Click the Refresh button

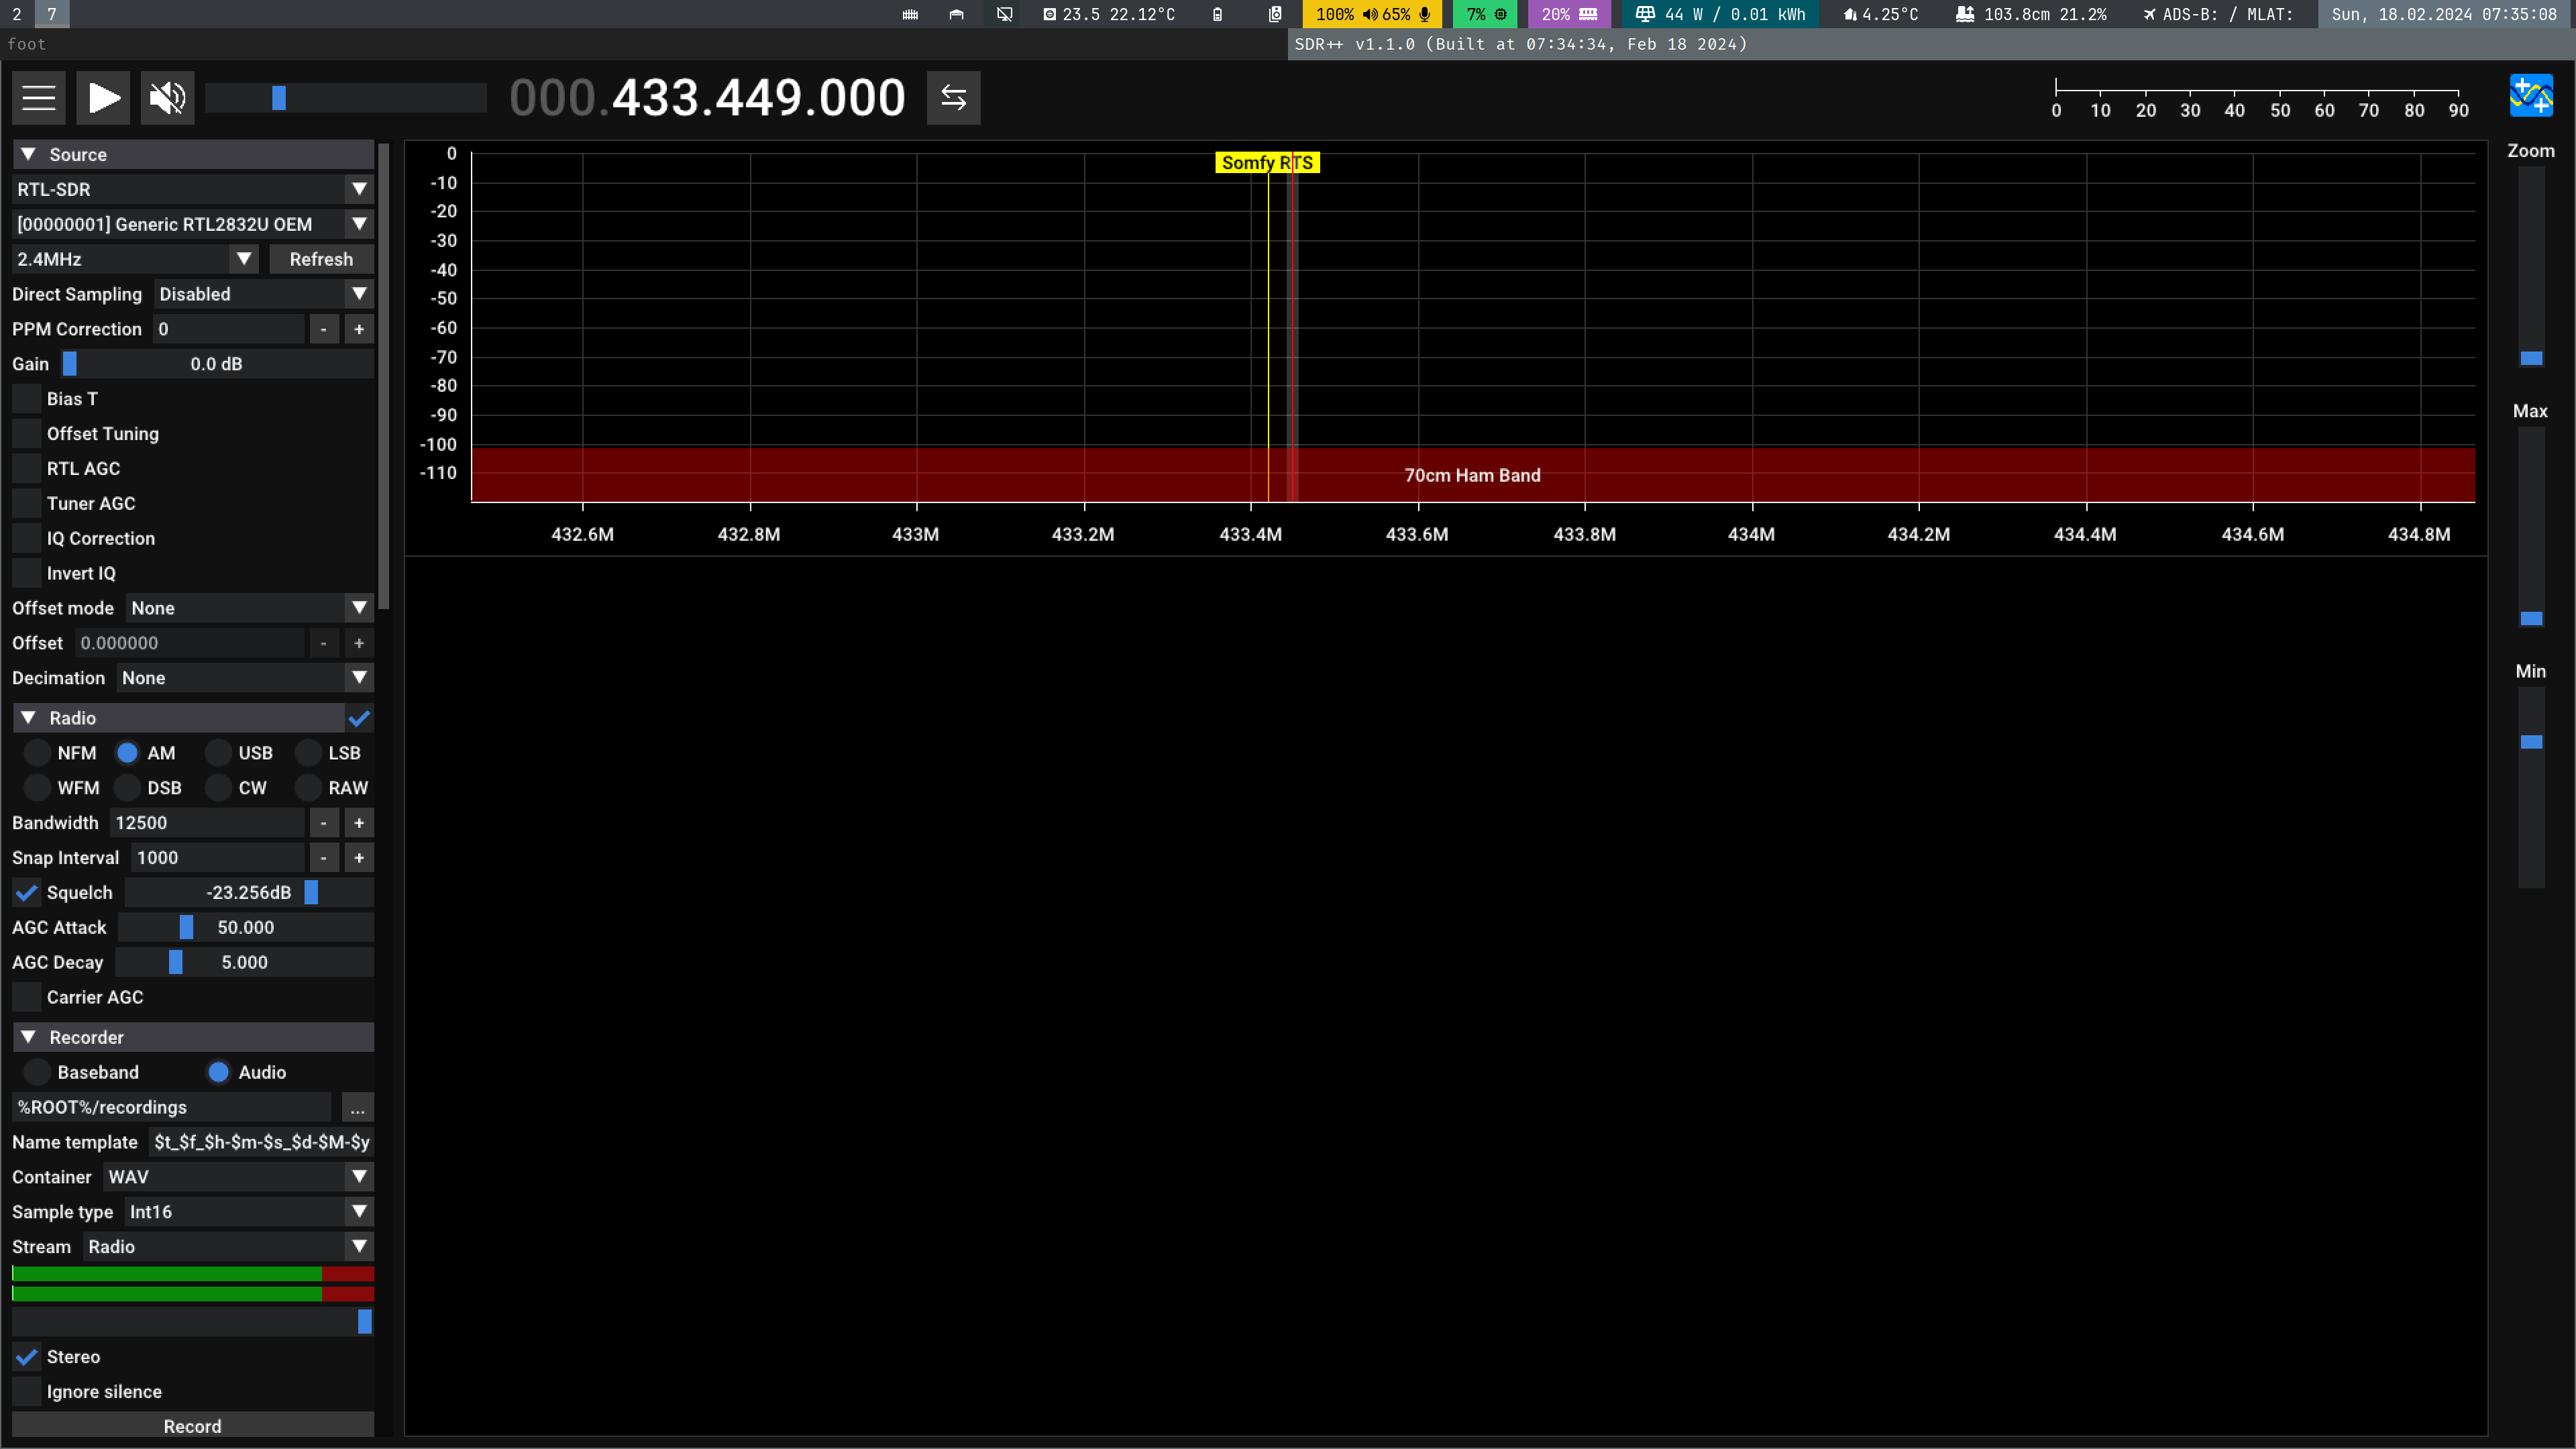coord(321,259)
